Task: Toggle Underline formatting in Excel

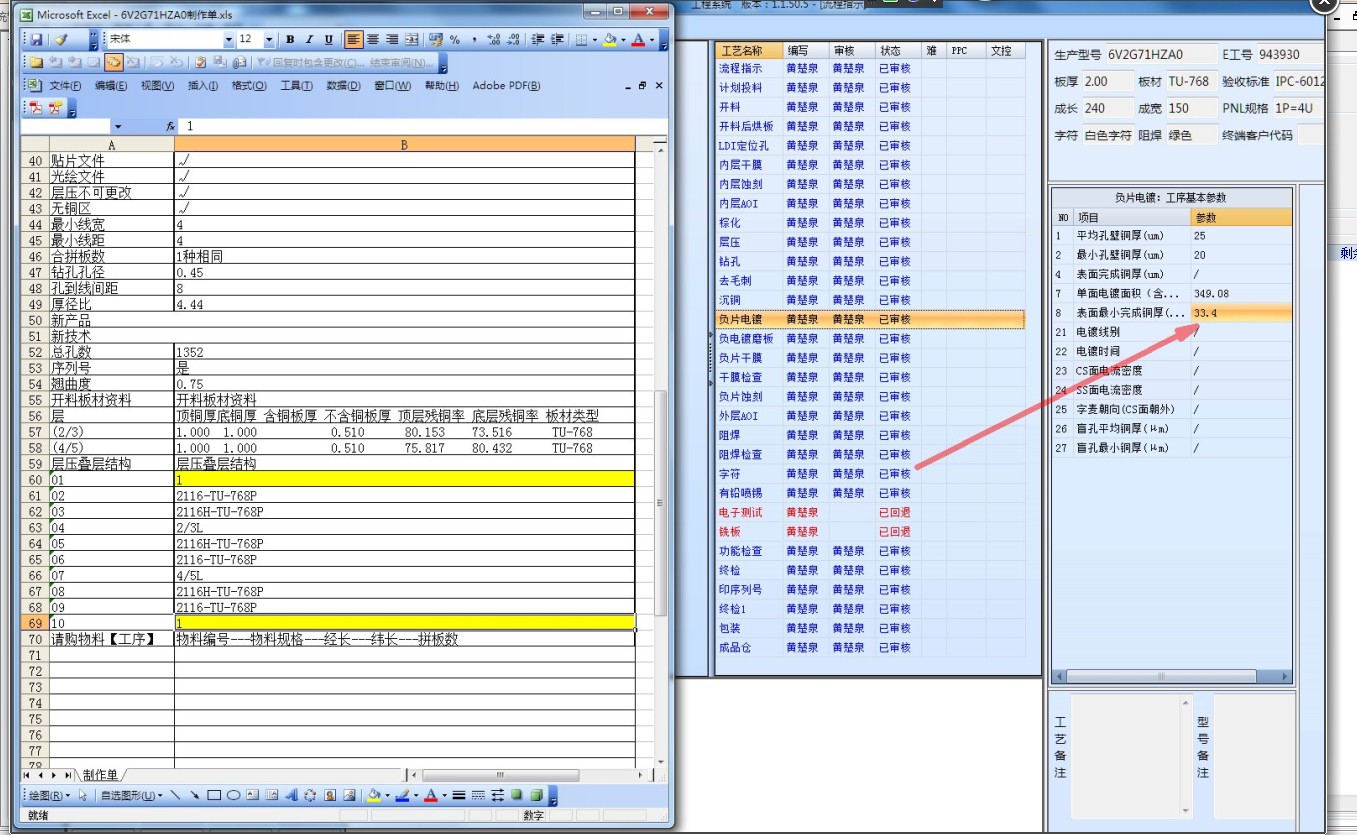Action: [x=328, y=39]
